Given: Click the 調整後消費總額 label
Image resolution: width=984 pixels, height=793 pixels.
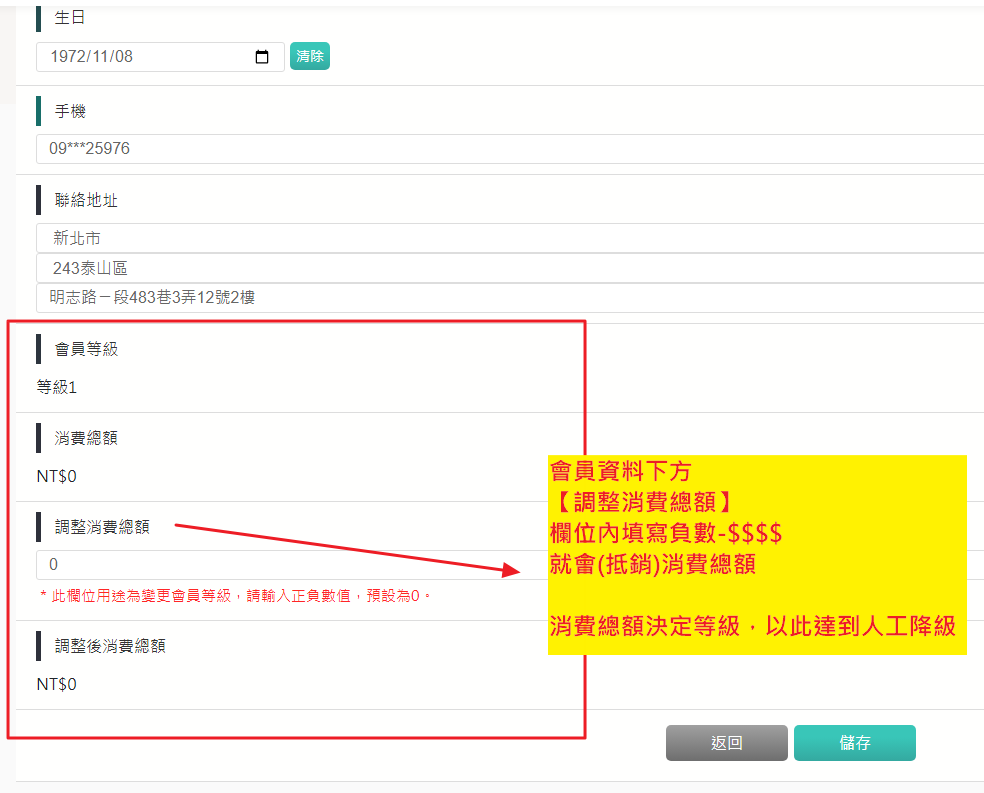Looking at the screenshot, I should click(x=110, y=646).
